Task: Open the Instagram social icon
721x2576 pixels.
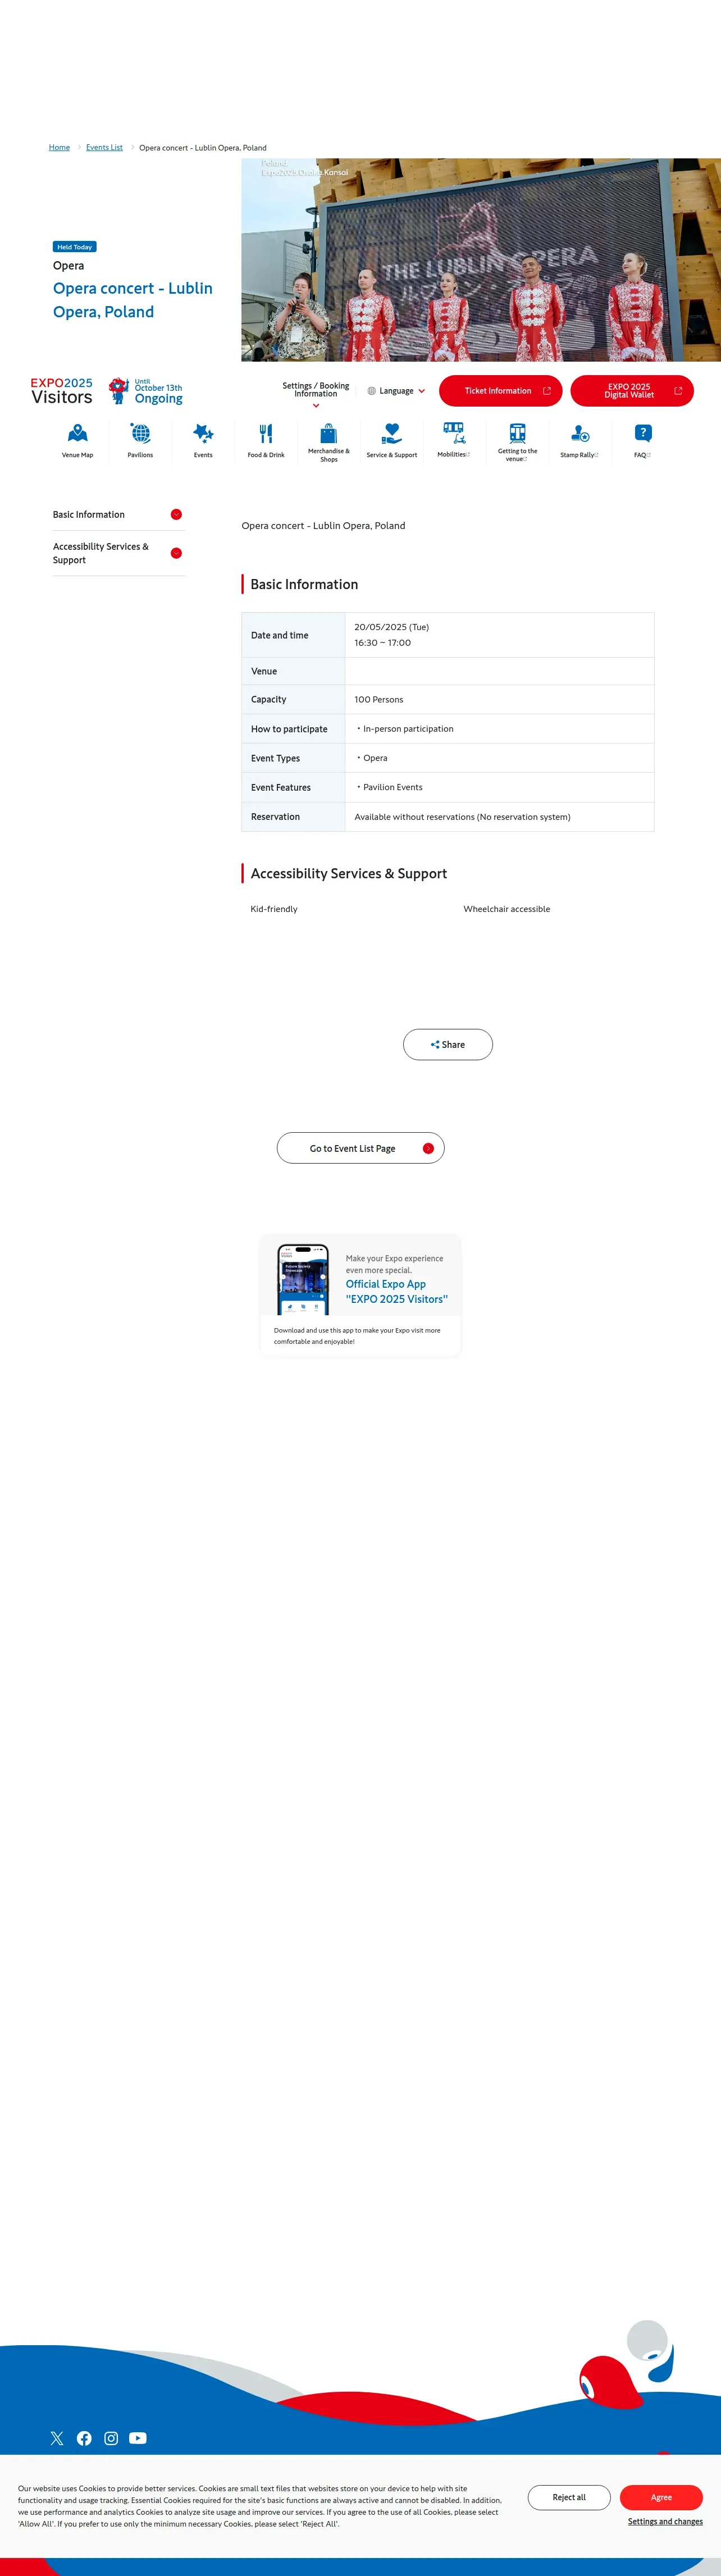Action: click(x=111, y=2438)
